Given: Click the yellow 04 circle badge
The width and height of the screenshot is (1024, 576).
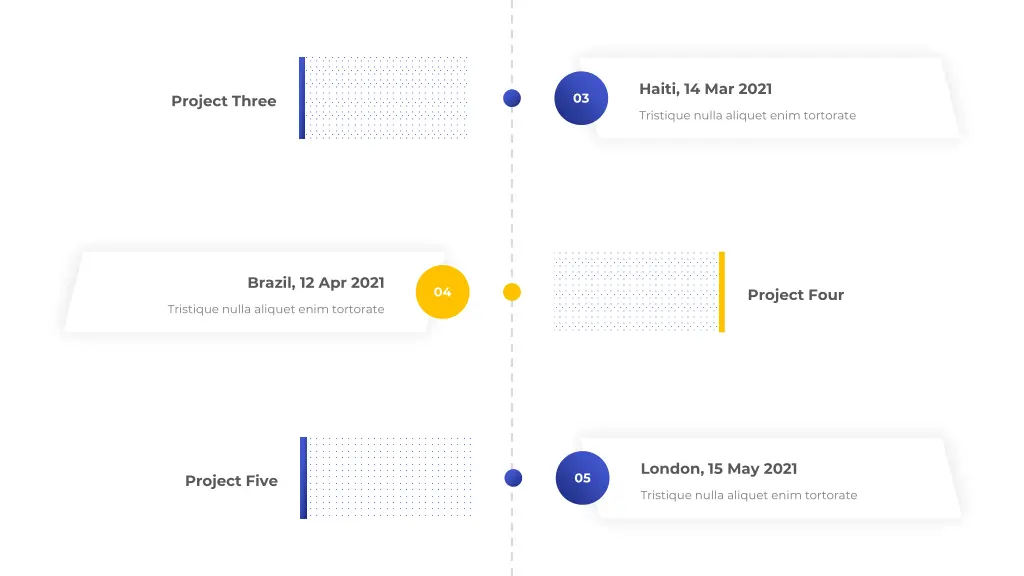Looking at the screenshot, I should 443,292.
